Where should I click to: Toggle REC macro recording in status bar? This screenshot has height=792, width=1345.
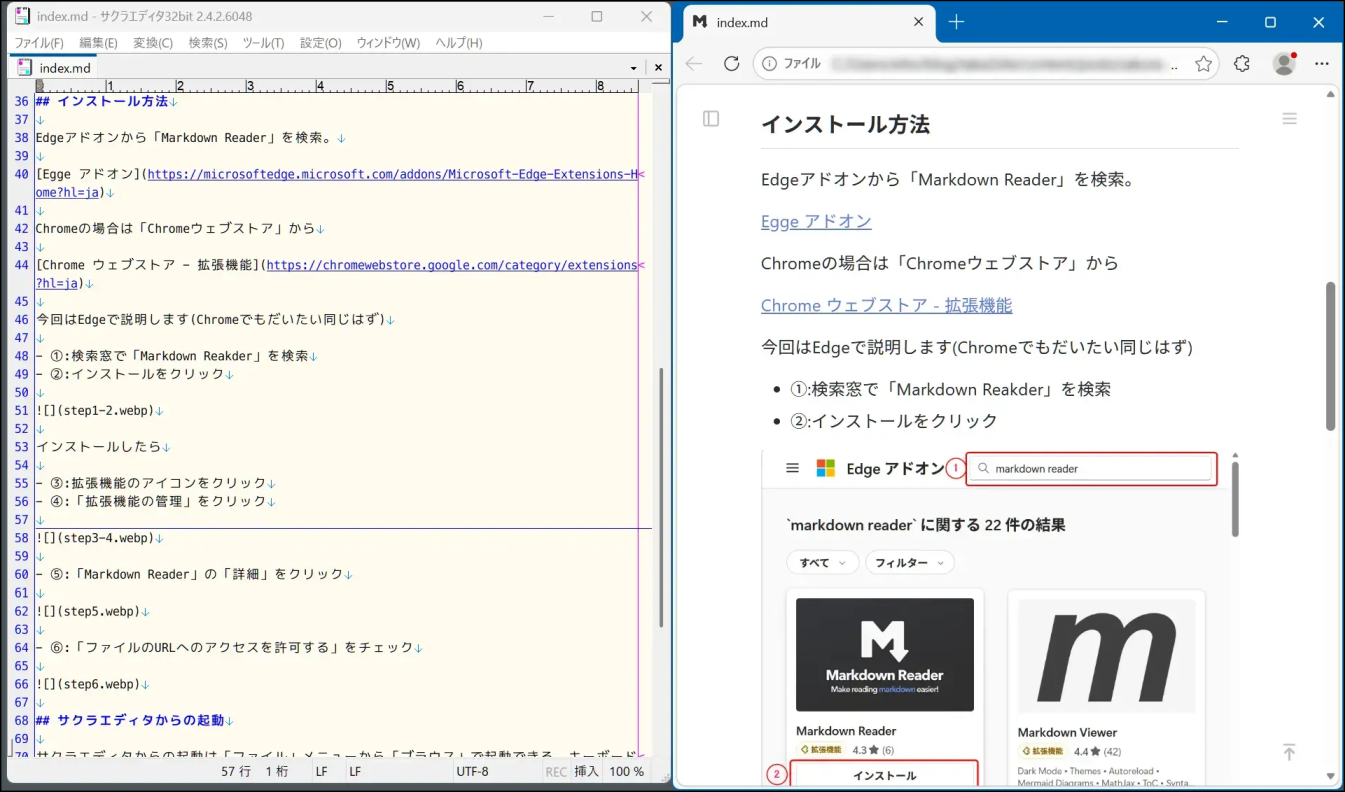tap(556, 772)
